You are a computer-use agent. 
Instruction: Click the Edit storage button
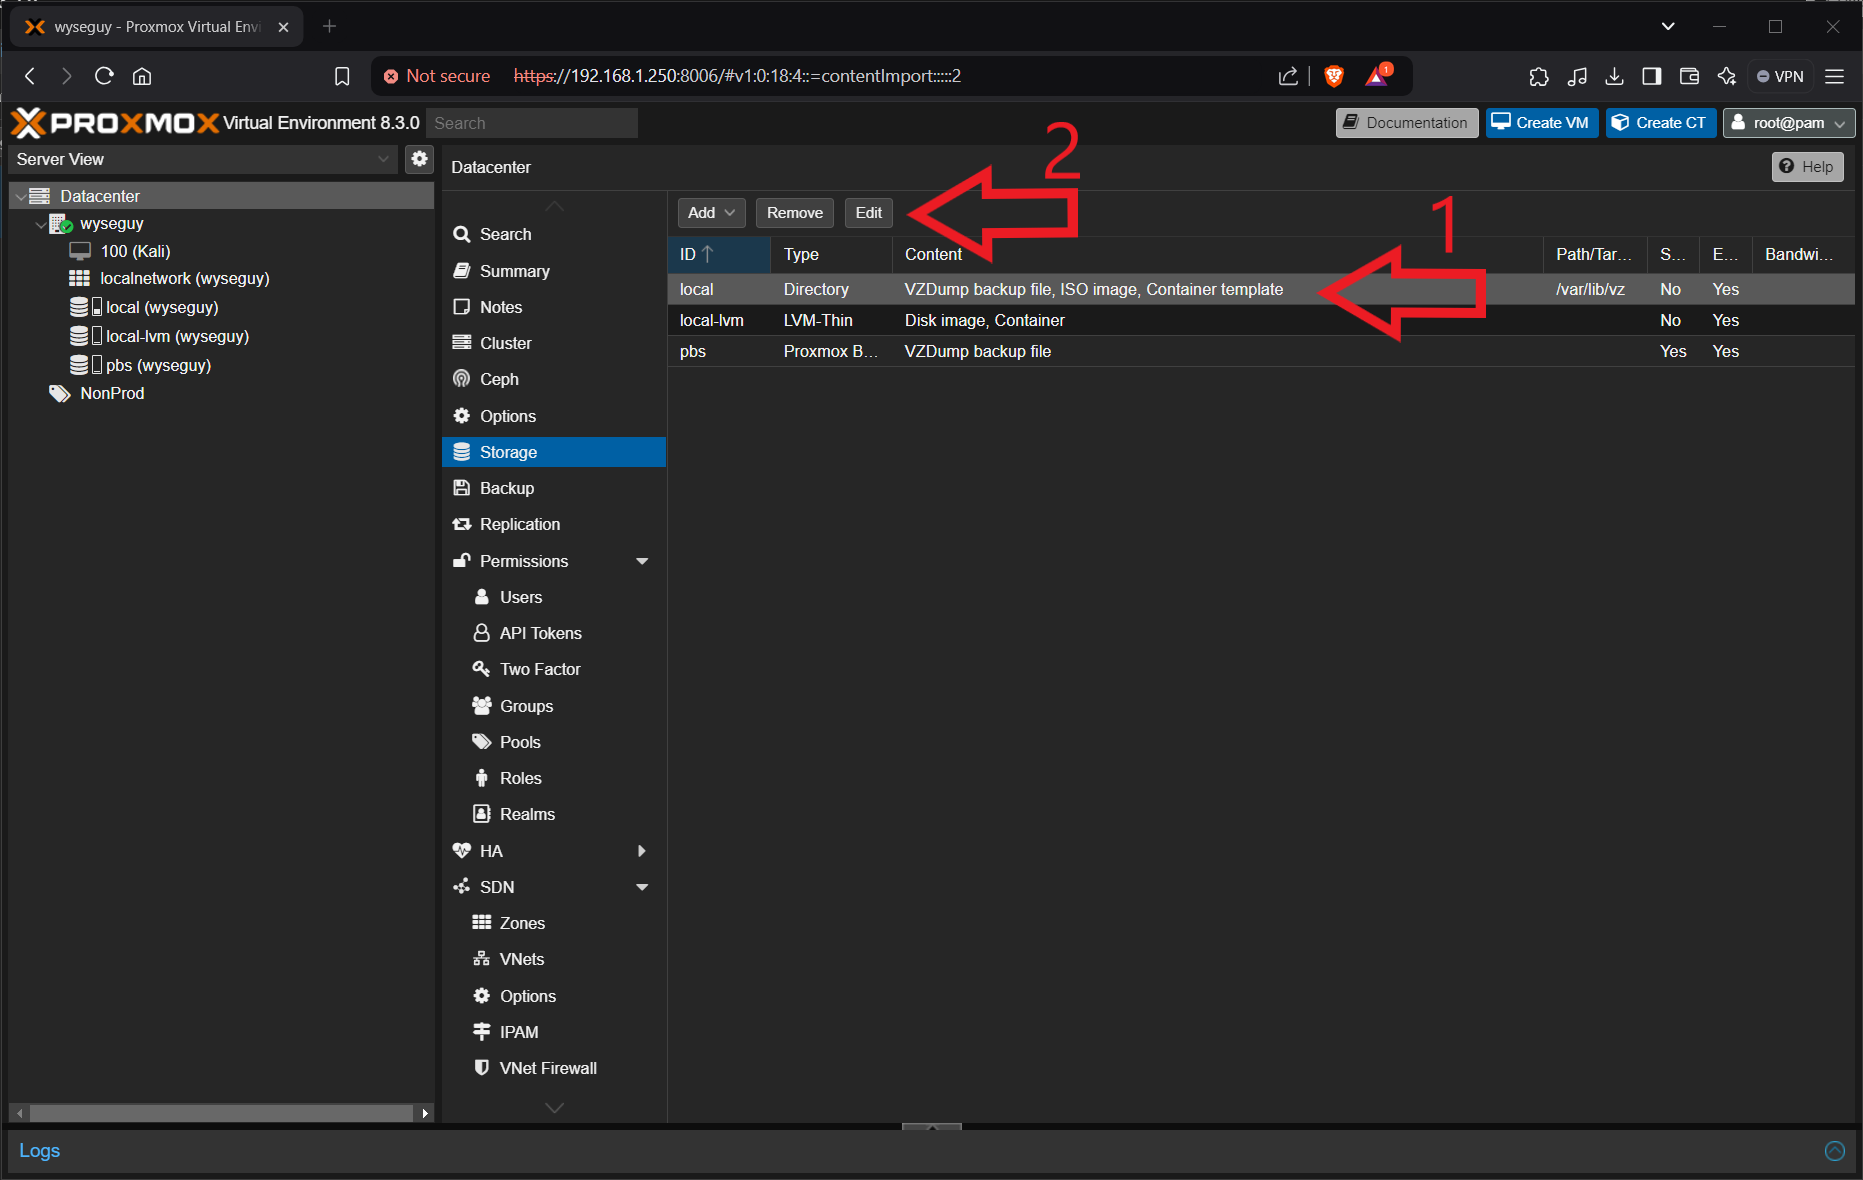pos(868,213)
